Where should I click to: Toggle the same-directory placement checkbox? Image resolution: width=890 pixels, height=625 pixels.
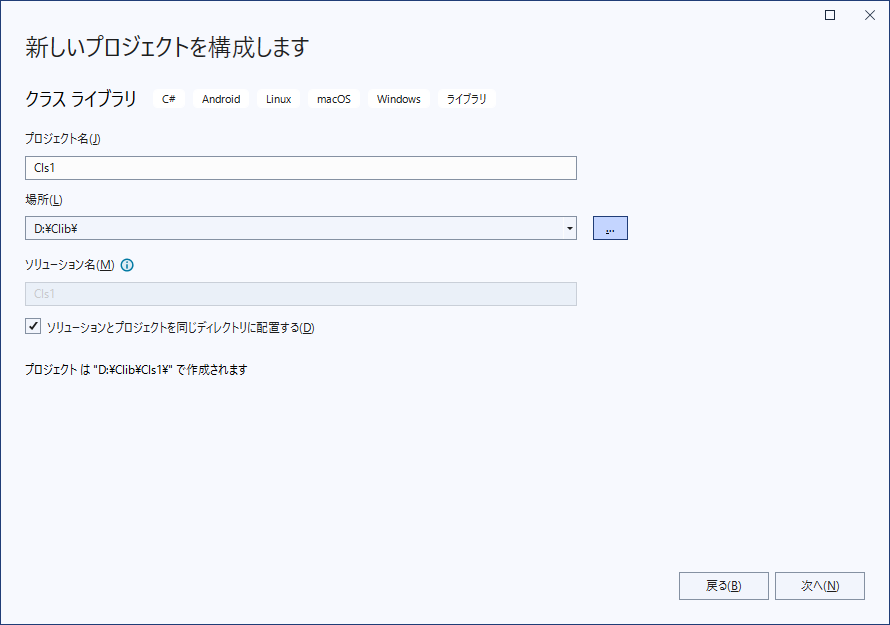click(x=34, y=327)
